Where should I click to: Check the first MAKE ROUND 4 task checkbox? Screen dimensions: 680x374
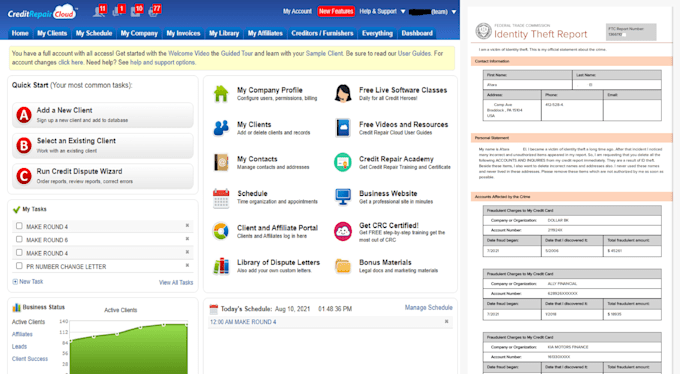coord(19,226)
